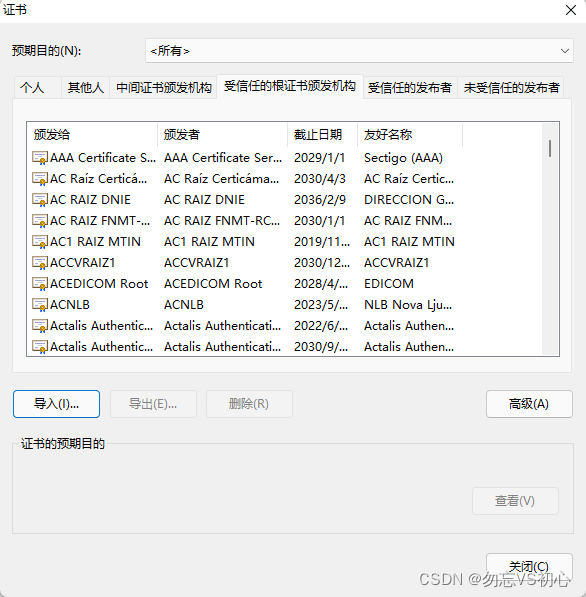Click the 2036/2/9 expiration date
Screen dimensions: 586x597
pyautogui.click(x=320, y=200)
